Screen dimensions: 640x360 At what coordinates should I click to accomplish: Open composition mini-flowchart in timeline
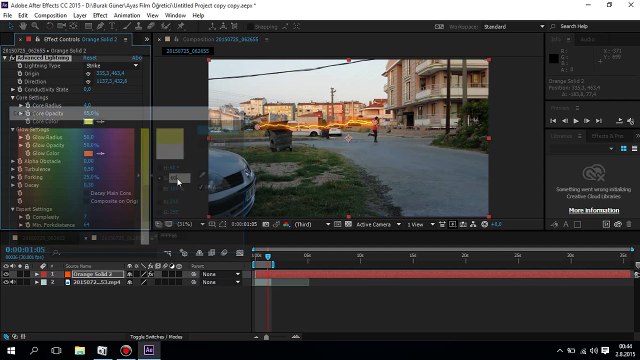167,253
